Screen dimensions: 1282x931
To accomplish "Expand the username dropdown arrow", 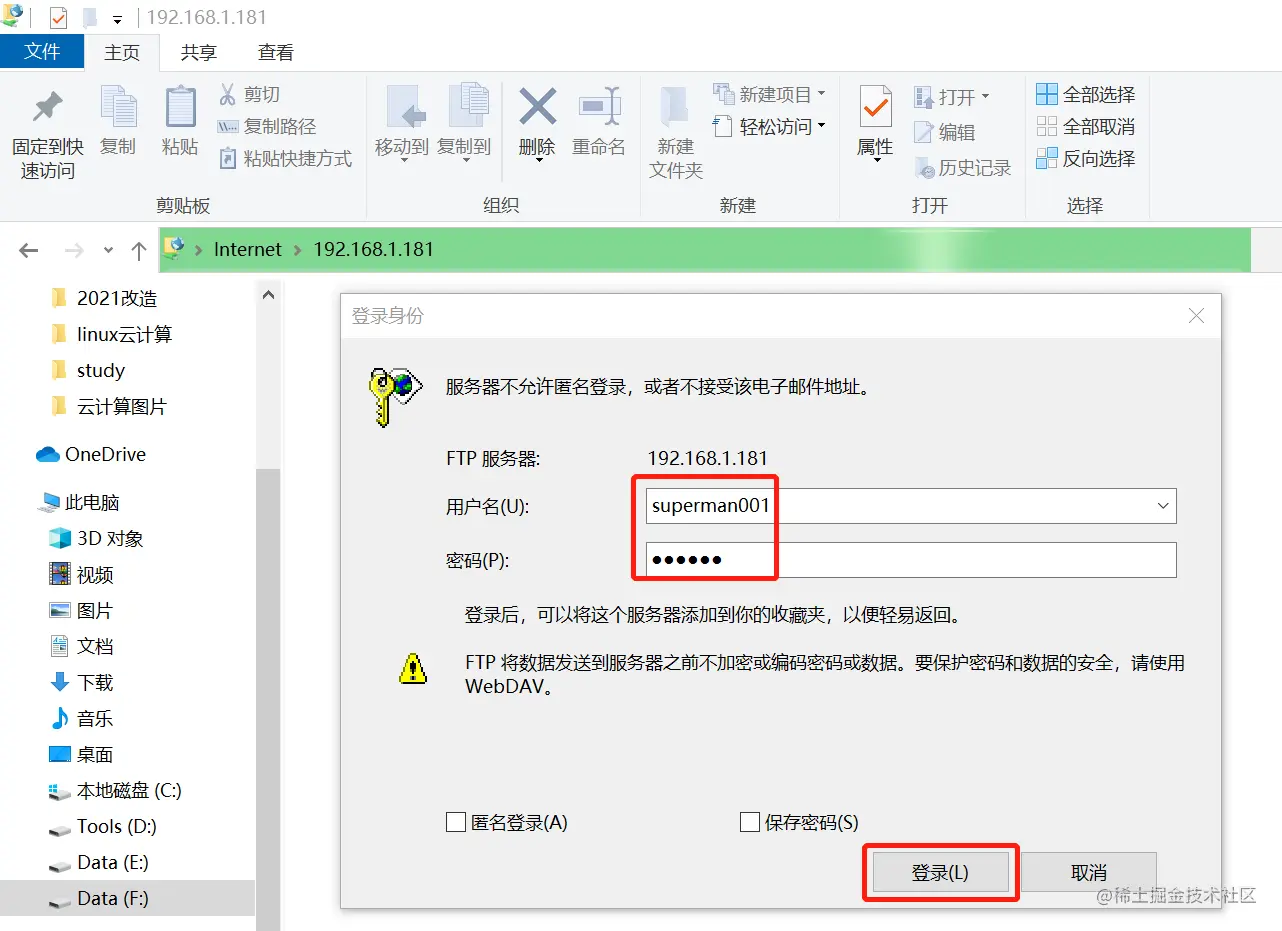I will pyautogui.click(x=1163, y=506).
